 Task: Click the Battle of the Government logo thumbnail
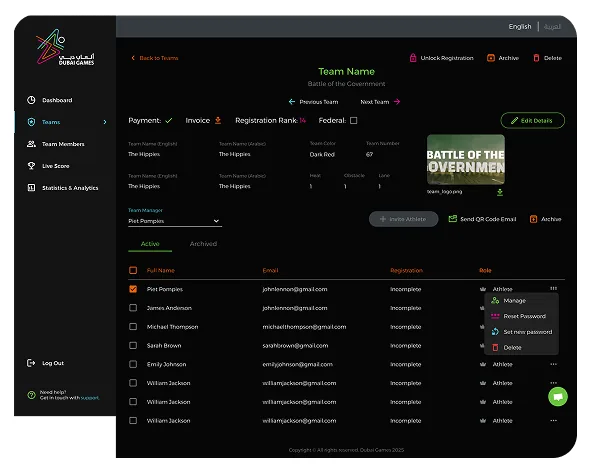[x=466, y=159]
